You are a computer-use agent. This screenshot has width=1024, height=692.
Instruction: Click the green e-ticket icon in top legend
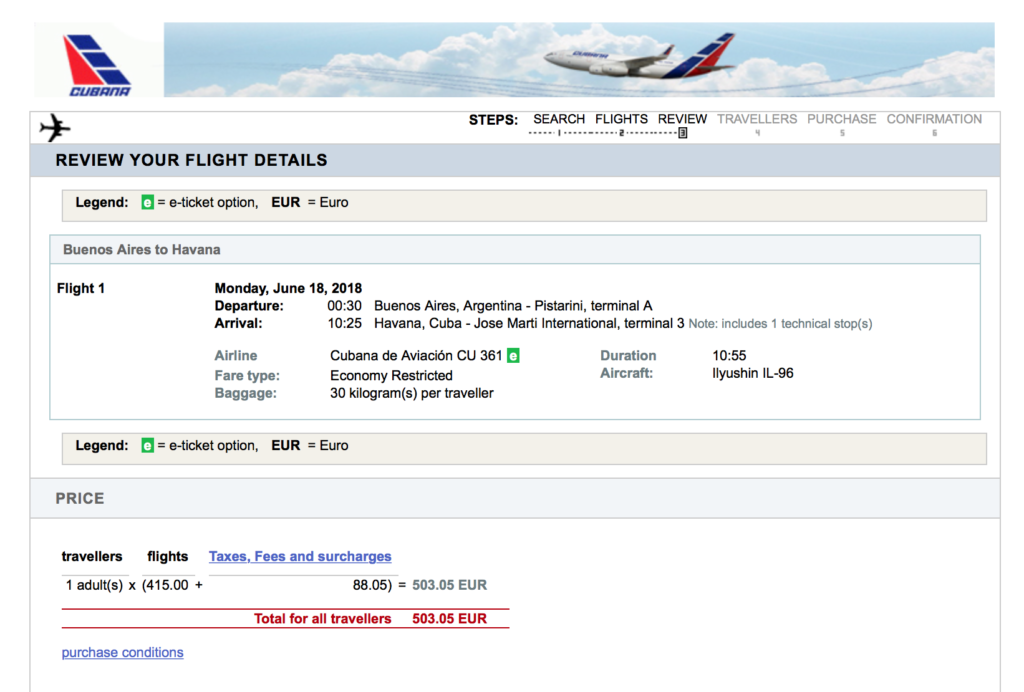(146, 202)
